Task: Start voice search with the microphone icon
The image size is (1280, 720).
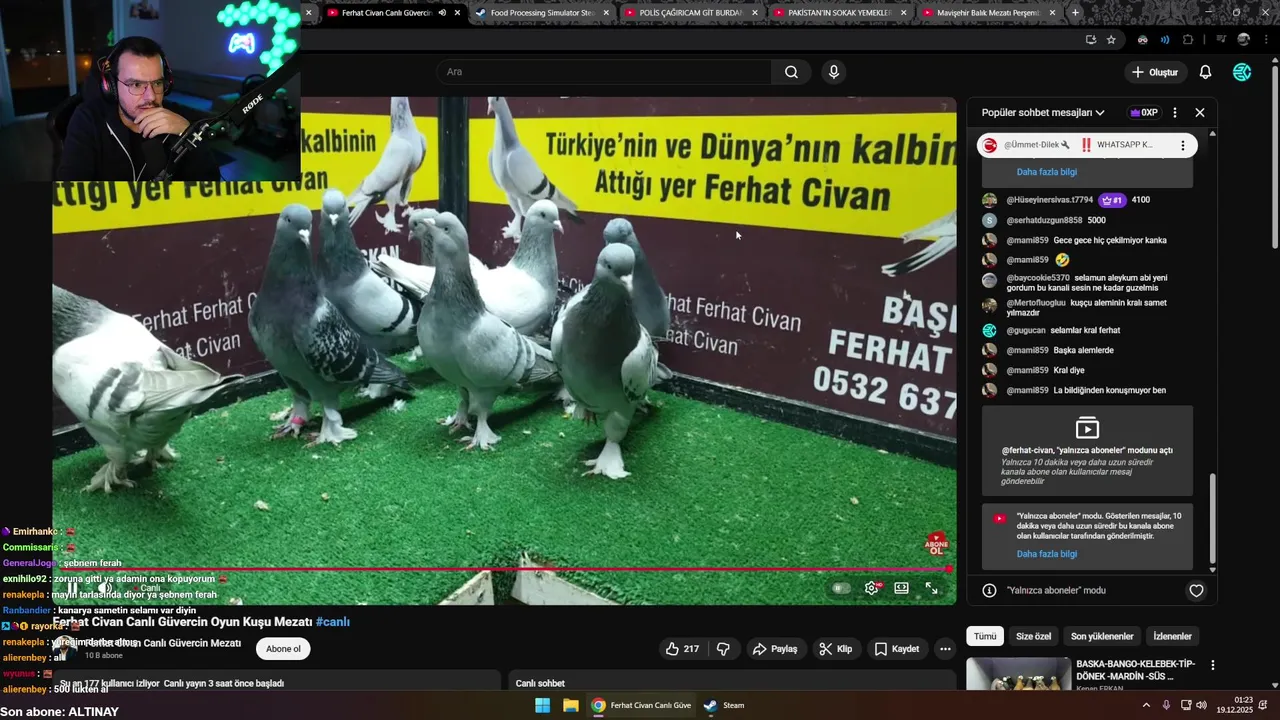Action: pos(833,72)
